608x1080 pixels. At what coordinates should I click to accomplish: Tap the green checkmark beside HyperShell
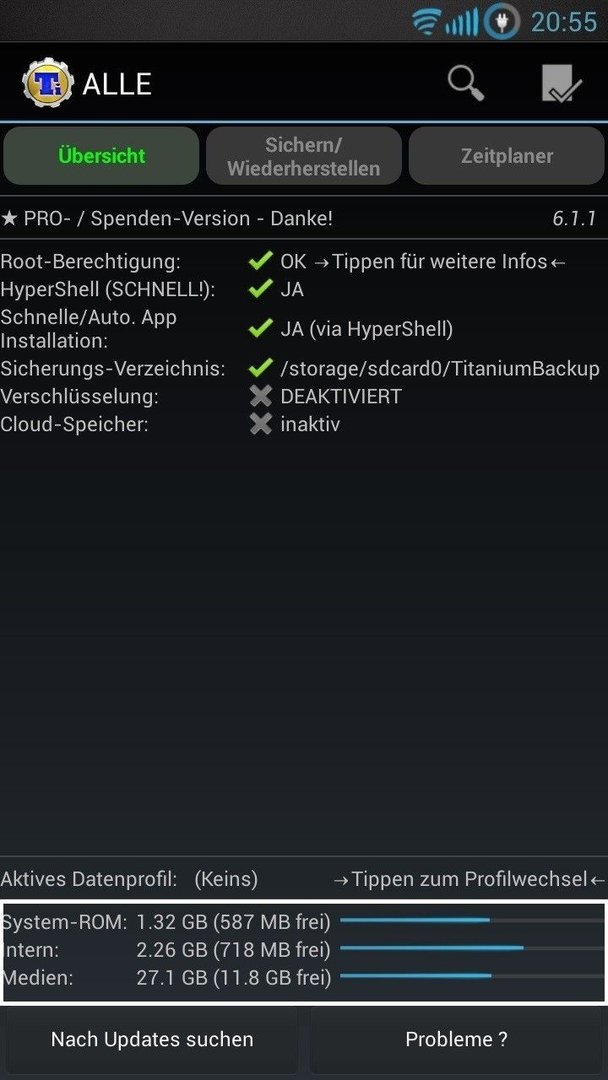tap(260, 289)
